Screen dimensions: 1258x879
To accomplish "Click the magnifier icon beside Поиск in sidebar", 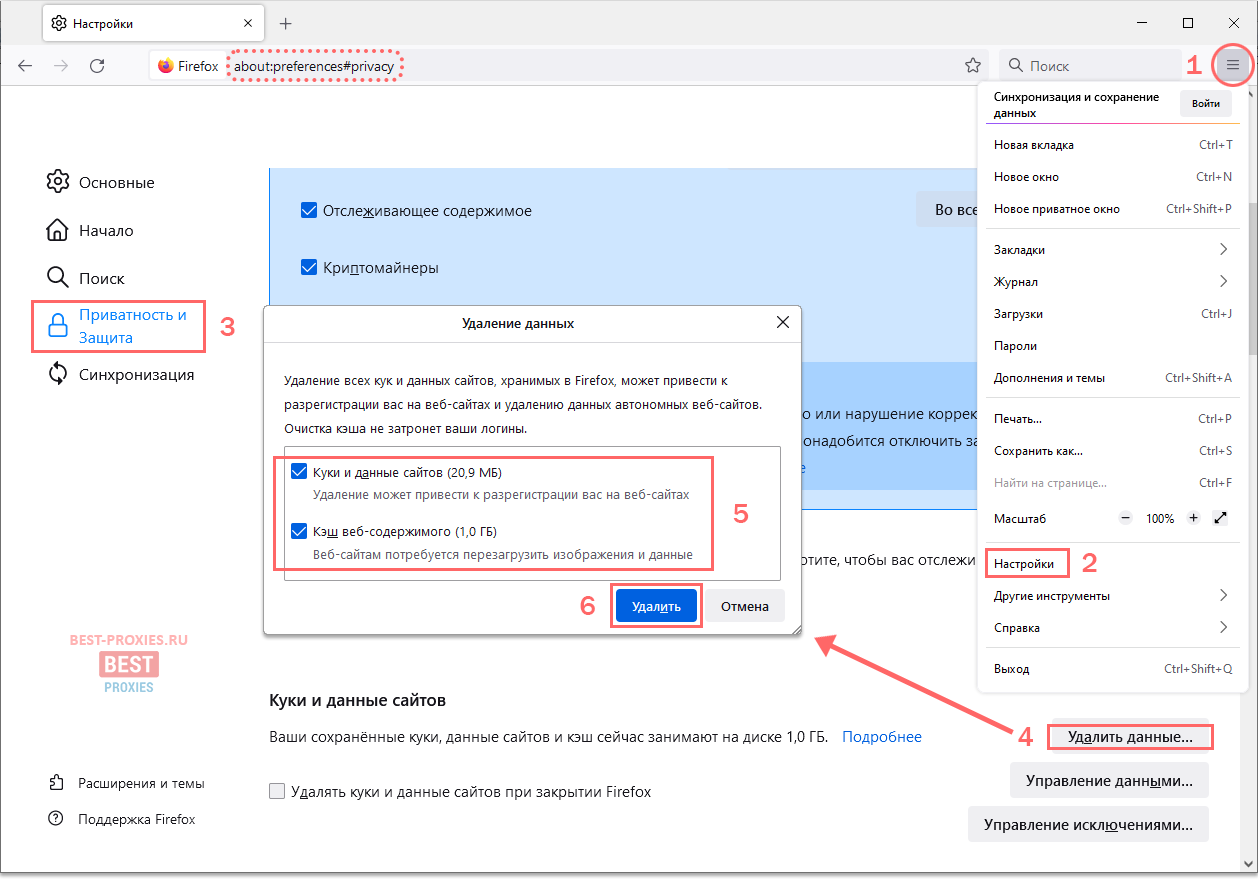I will pos(58,278).
